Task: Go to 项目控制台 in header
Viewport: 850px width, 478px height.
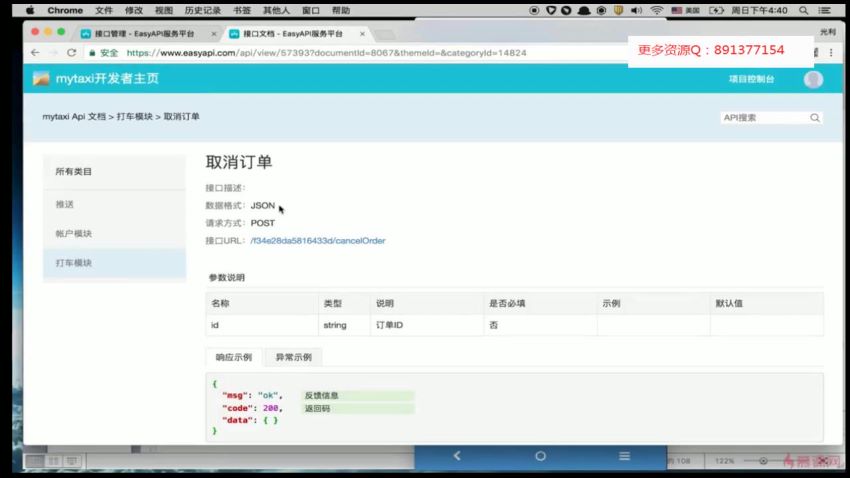Action: tap(751, 79)
